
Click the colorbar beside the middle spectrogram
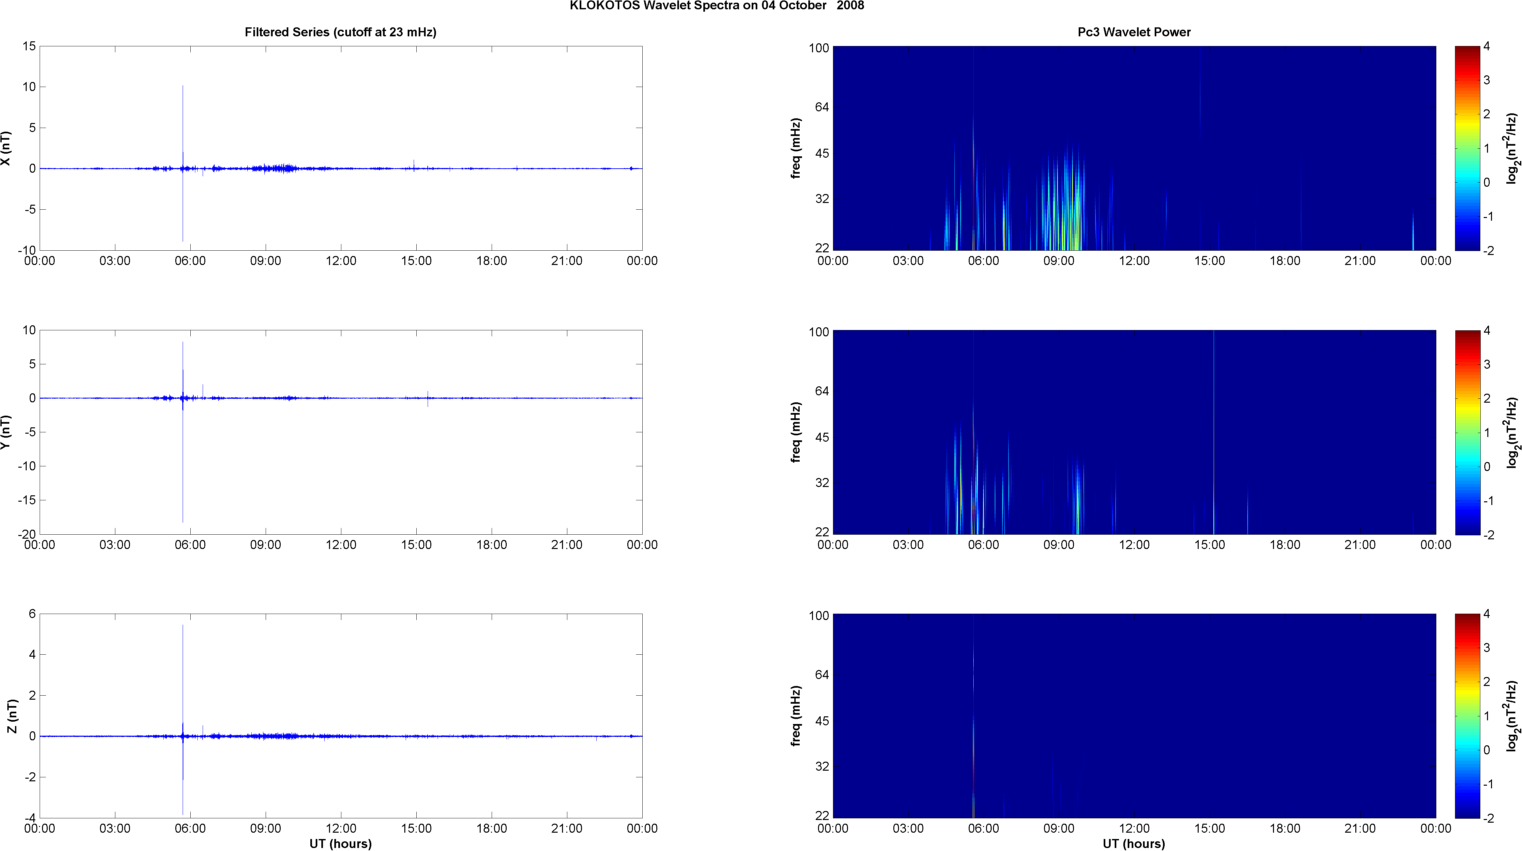1466,432
